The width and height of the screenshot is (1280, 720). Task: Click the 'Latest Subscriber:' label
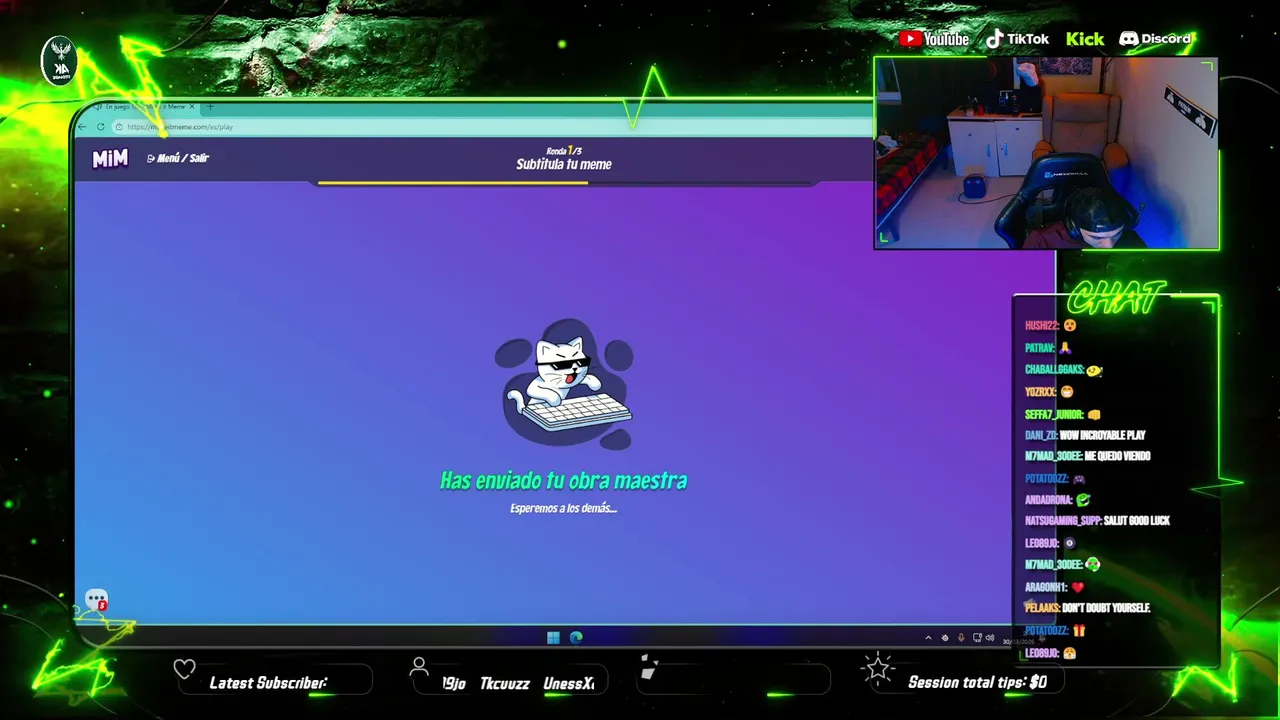pos(268,683)
